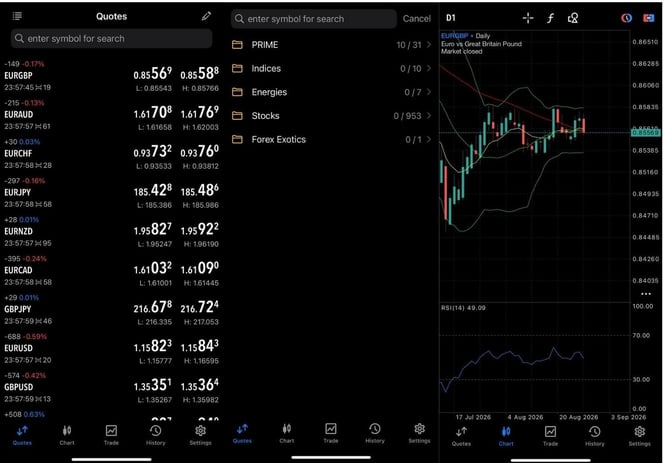664x463 pixels.
Task: Open three-dots menu on chart price axis
Action: [646, 294]
